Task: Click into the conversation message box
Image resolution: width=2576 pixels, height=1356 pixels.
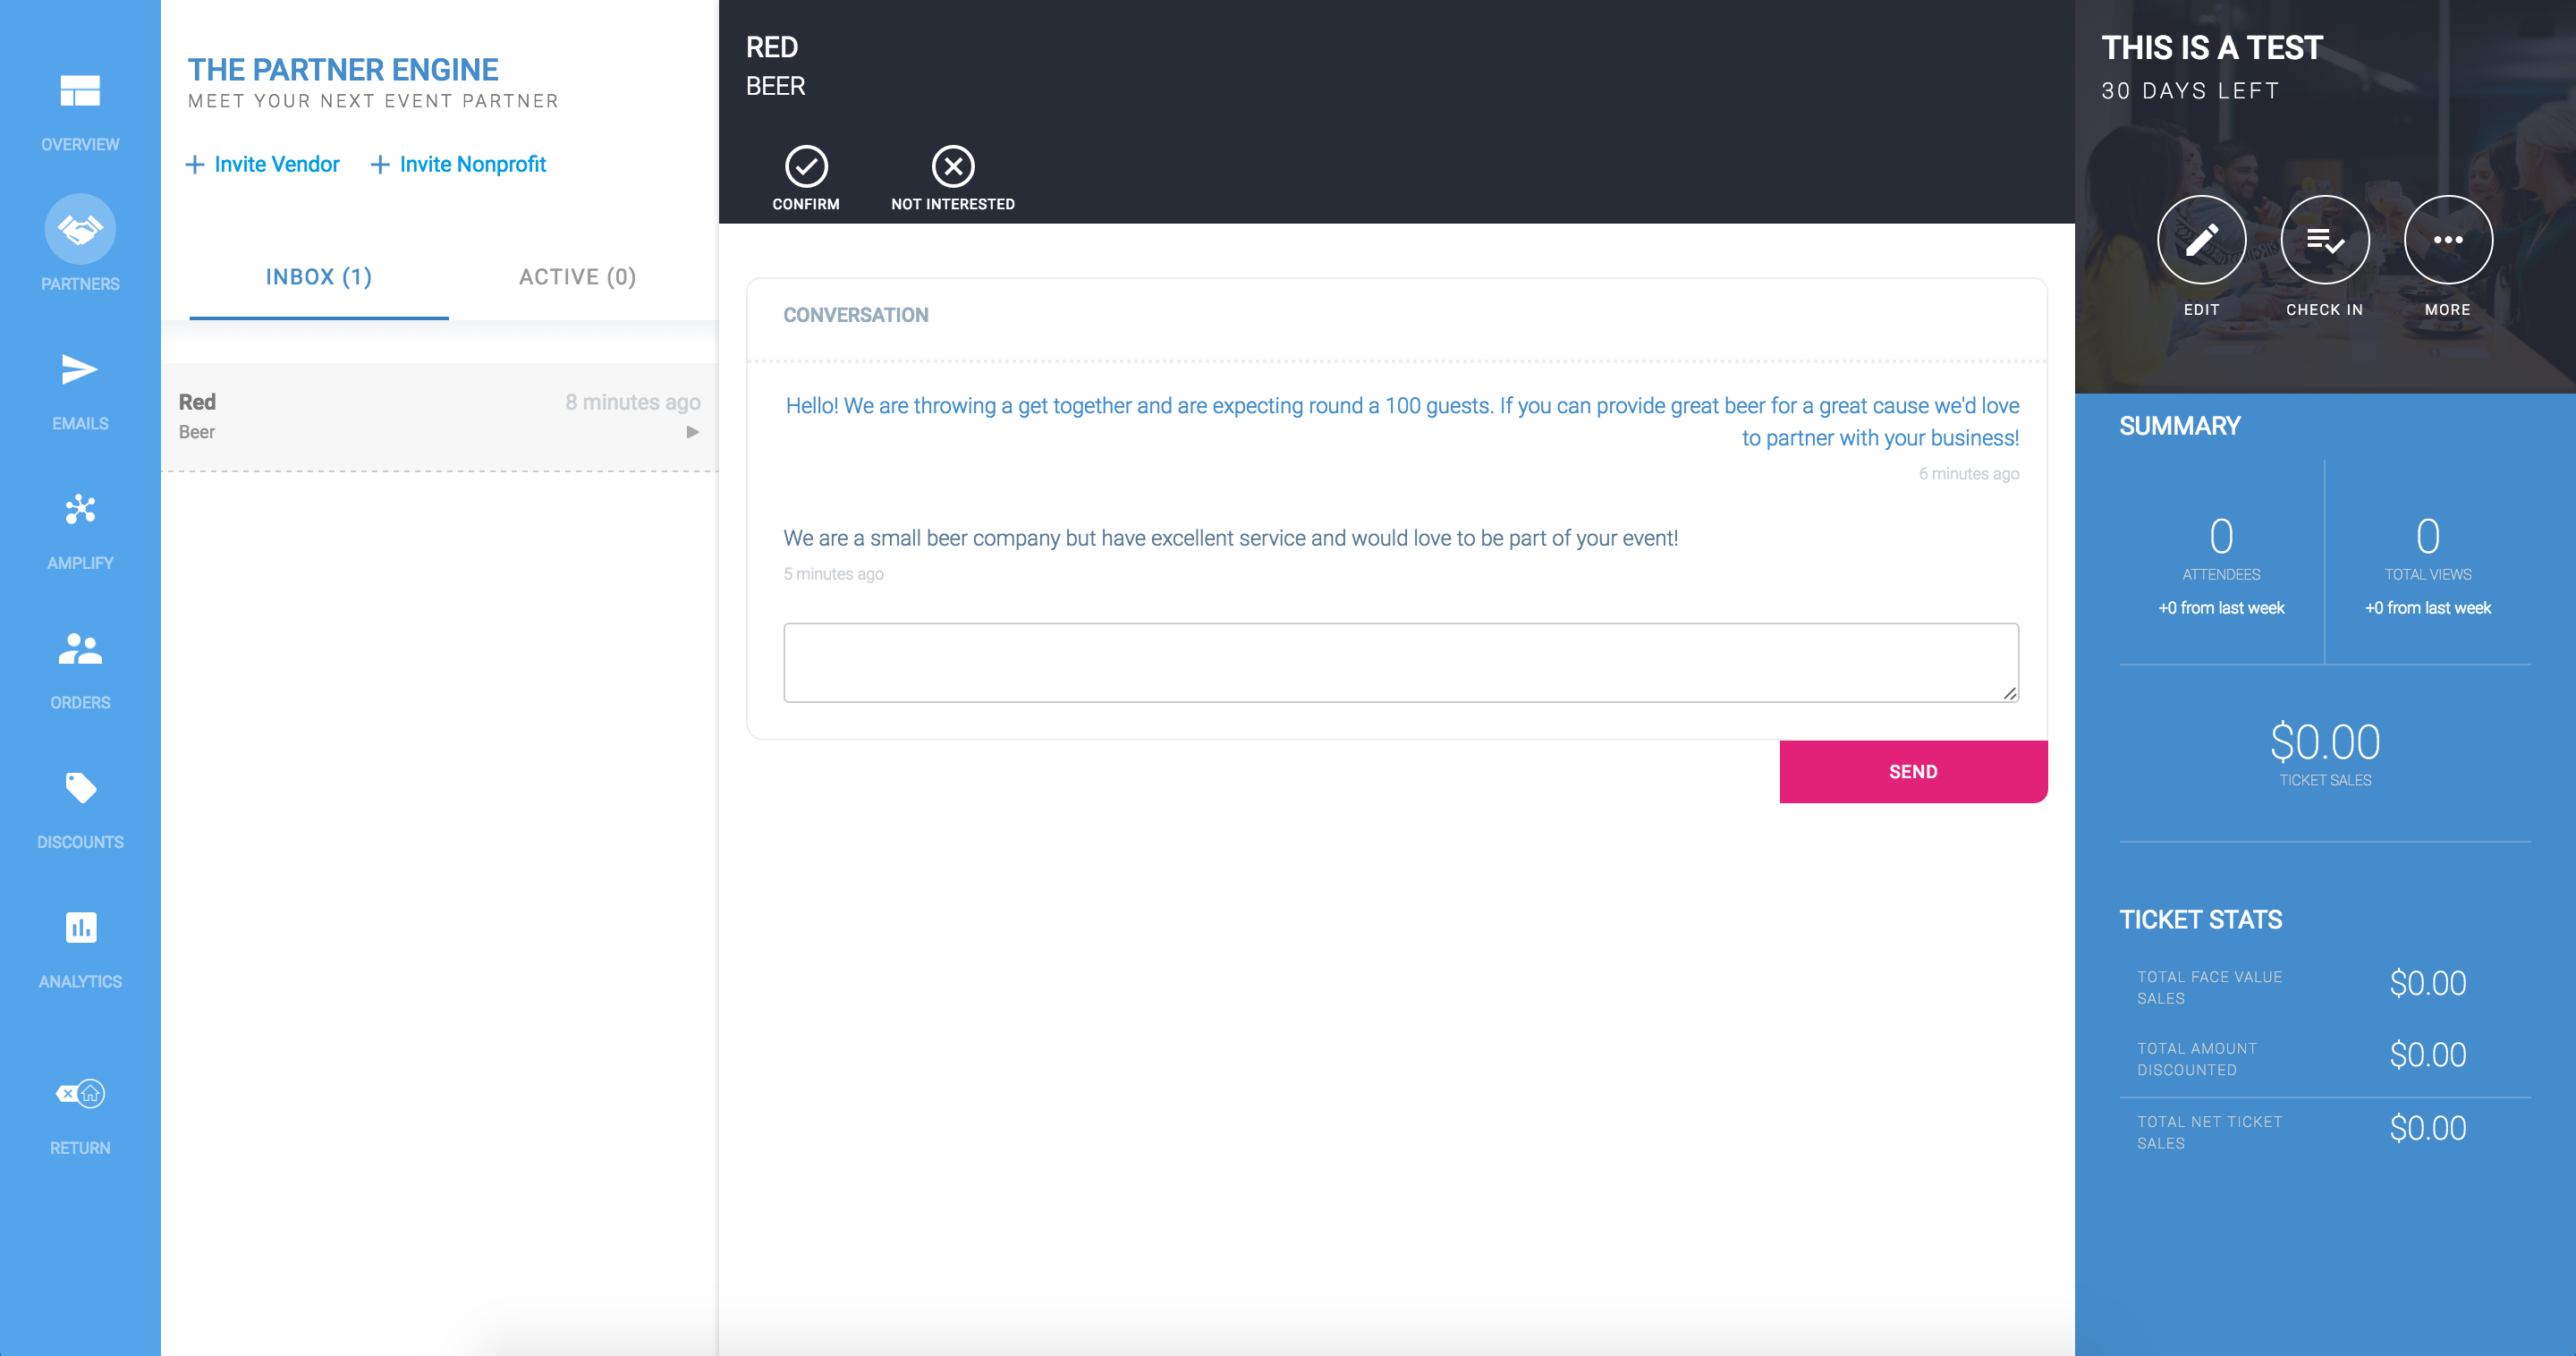Action: click(1400, 662)
